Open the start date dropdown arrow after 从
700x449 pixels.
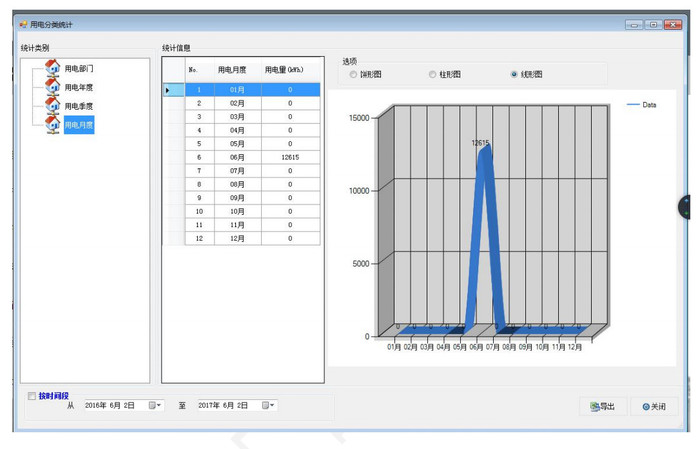pyautogui.click(x=158, y=405)
